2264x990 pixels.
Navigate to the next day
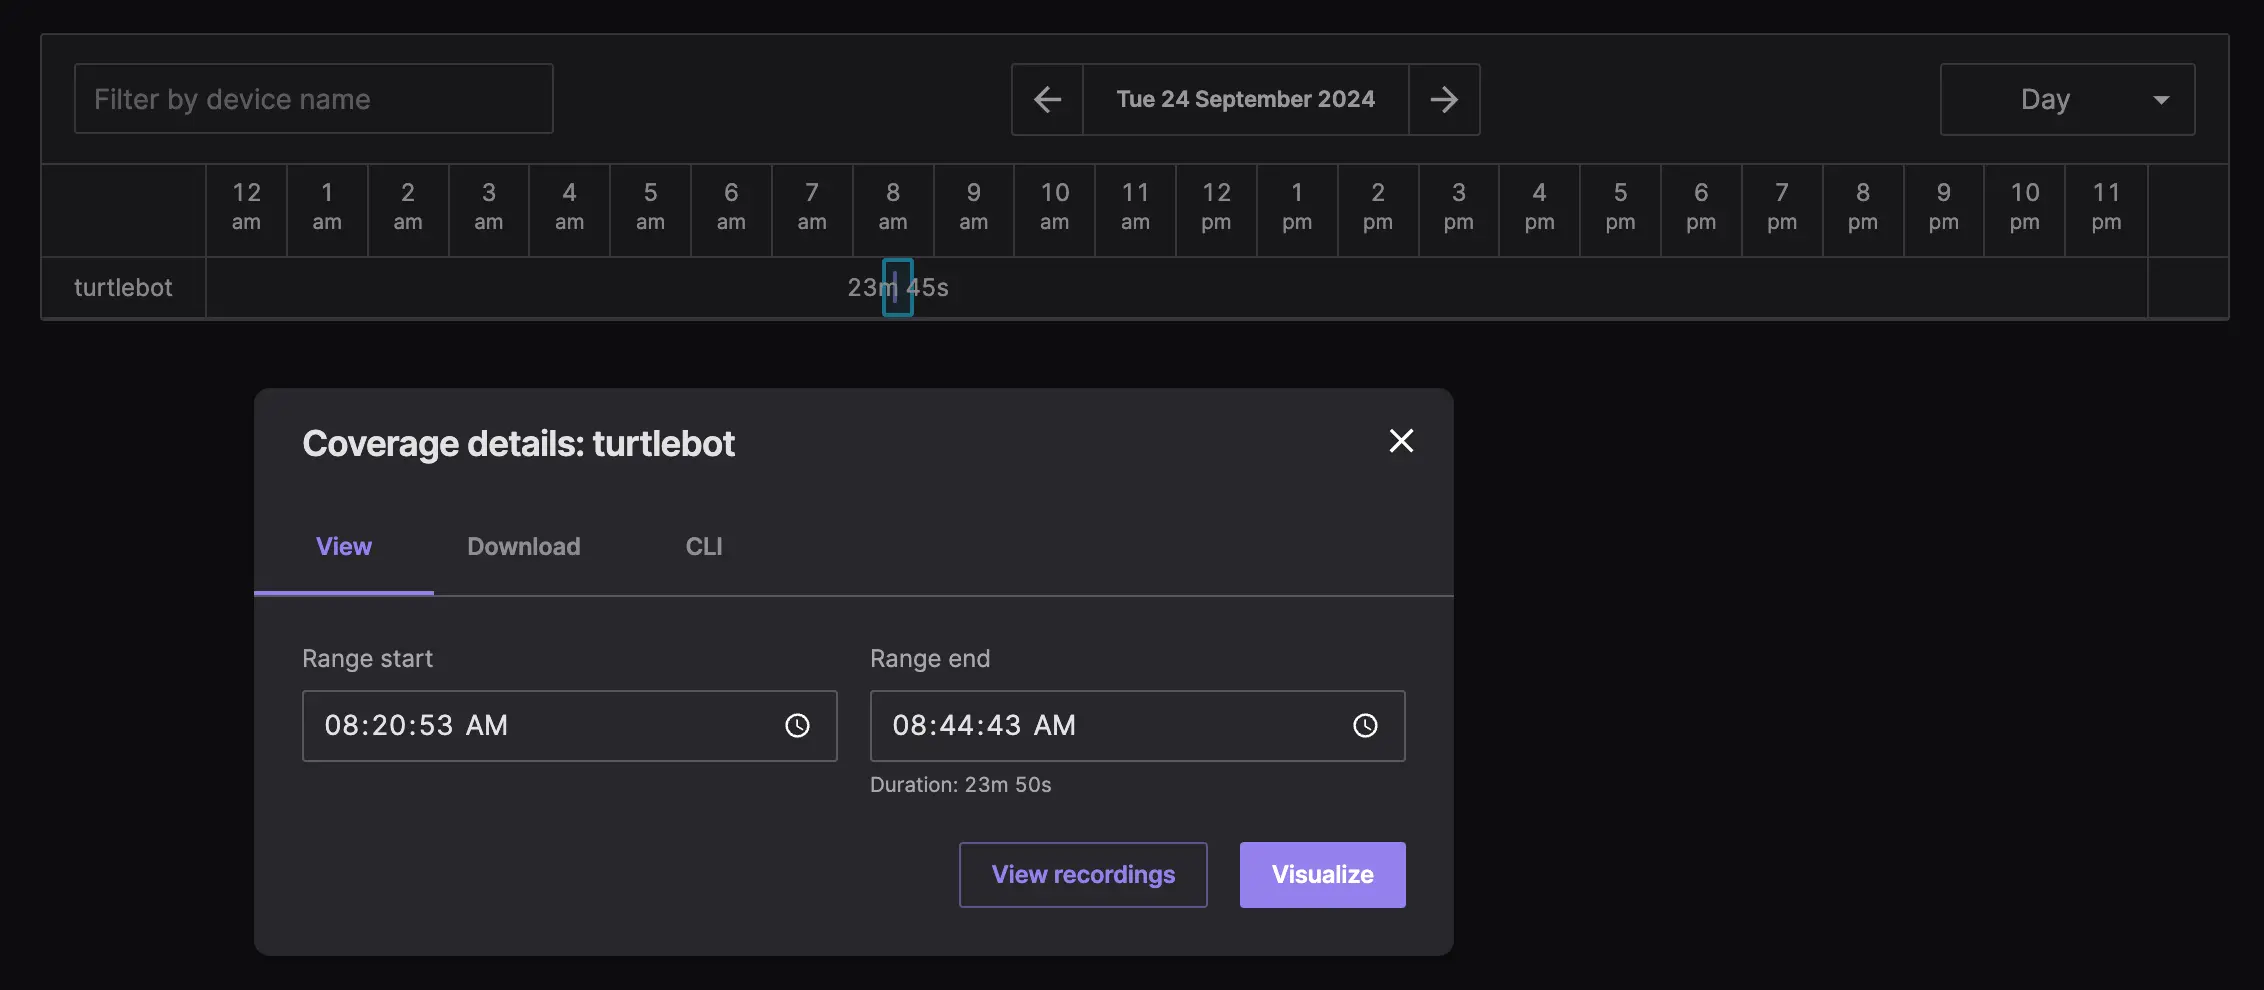click(x=1443, y=99)
